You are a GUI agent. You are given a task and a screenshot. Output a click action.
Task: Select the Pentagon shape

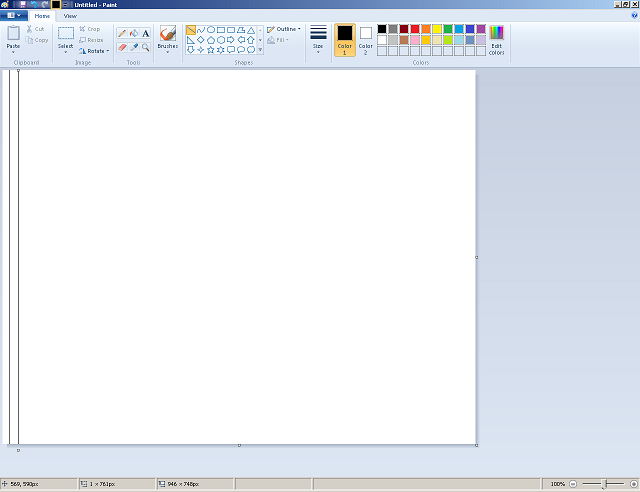[x=211, y=40]
